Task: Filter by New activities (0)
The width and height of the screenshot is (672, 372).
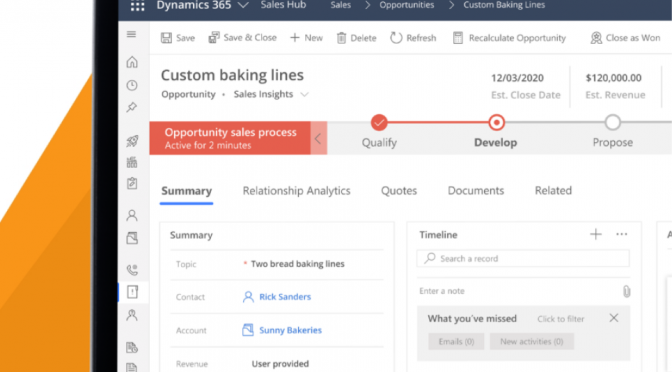Action: (531, 342)
